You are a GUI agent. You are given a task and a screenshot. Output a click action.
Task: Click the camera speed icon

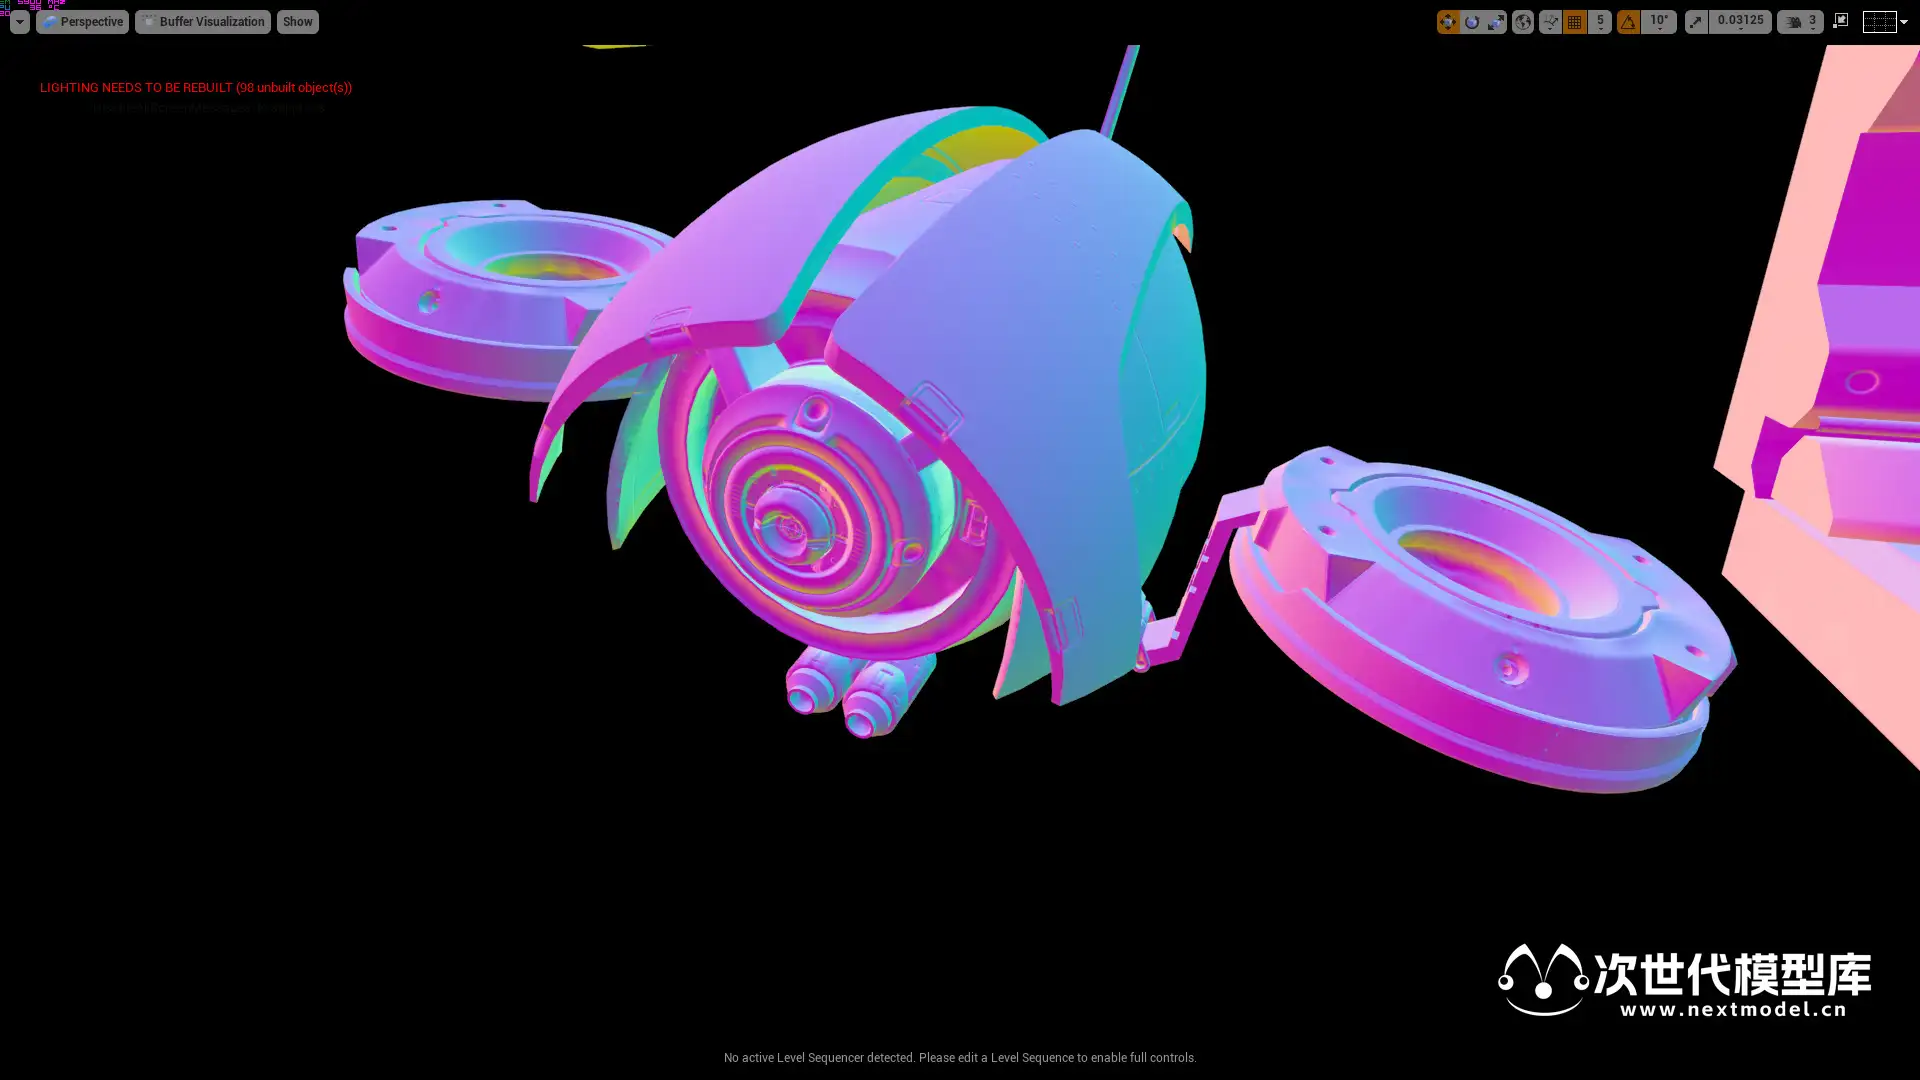(x=1794, y=21)
